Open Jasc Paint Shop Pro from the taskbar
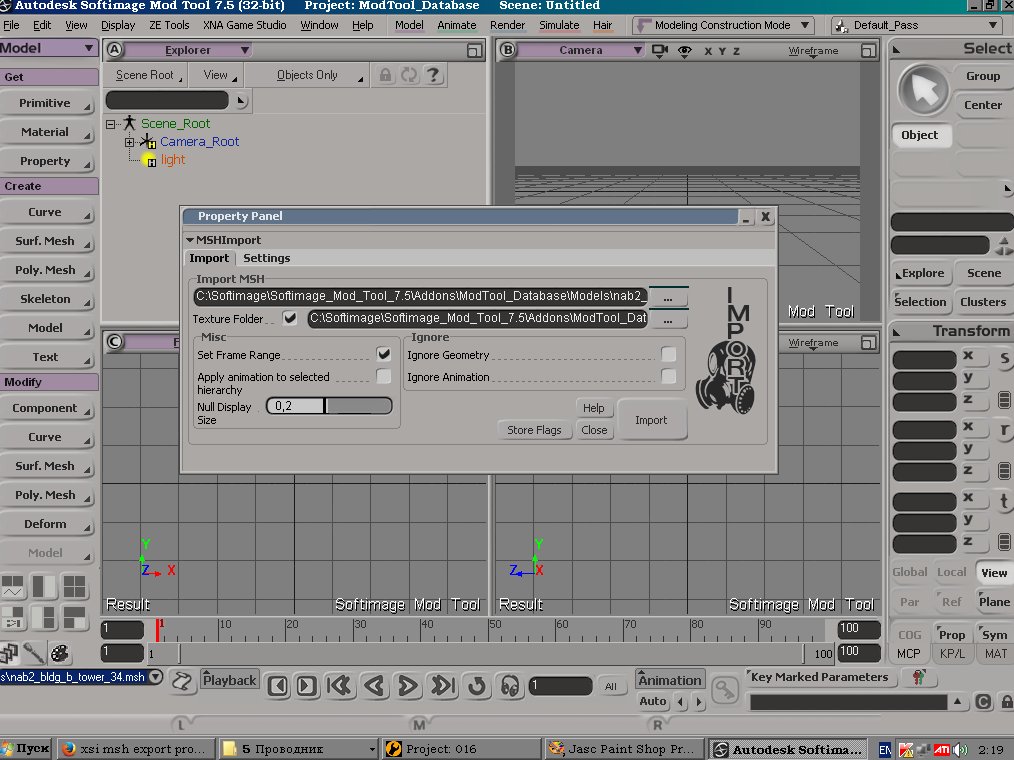The width and height of the screenshot is (1014, 760). [x=623, y=749]
